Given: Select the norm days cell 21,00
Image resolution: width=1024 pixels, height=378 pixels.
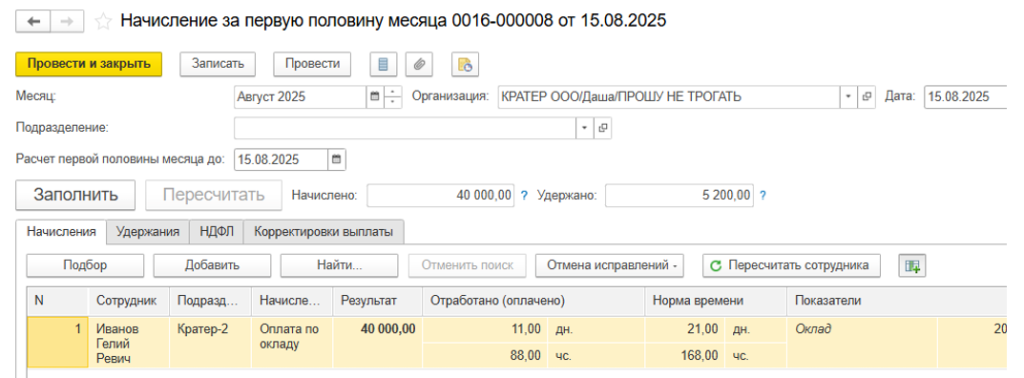Looking at the screenshot, I should [x=685, y=329].
